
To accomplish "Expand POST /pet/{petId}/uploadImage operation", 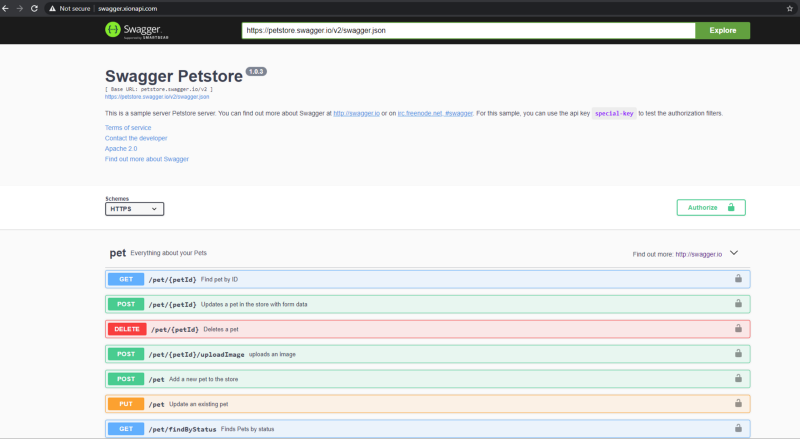I will click(x=428, y=354).
